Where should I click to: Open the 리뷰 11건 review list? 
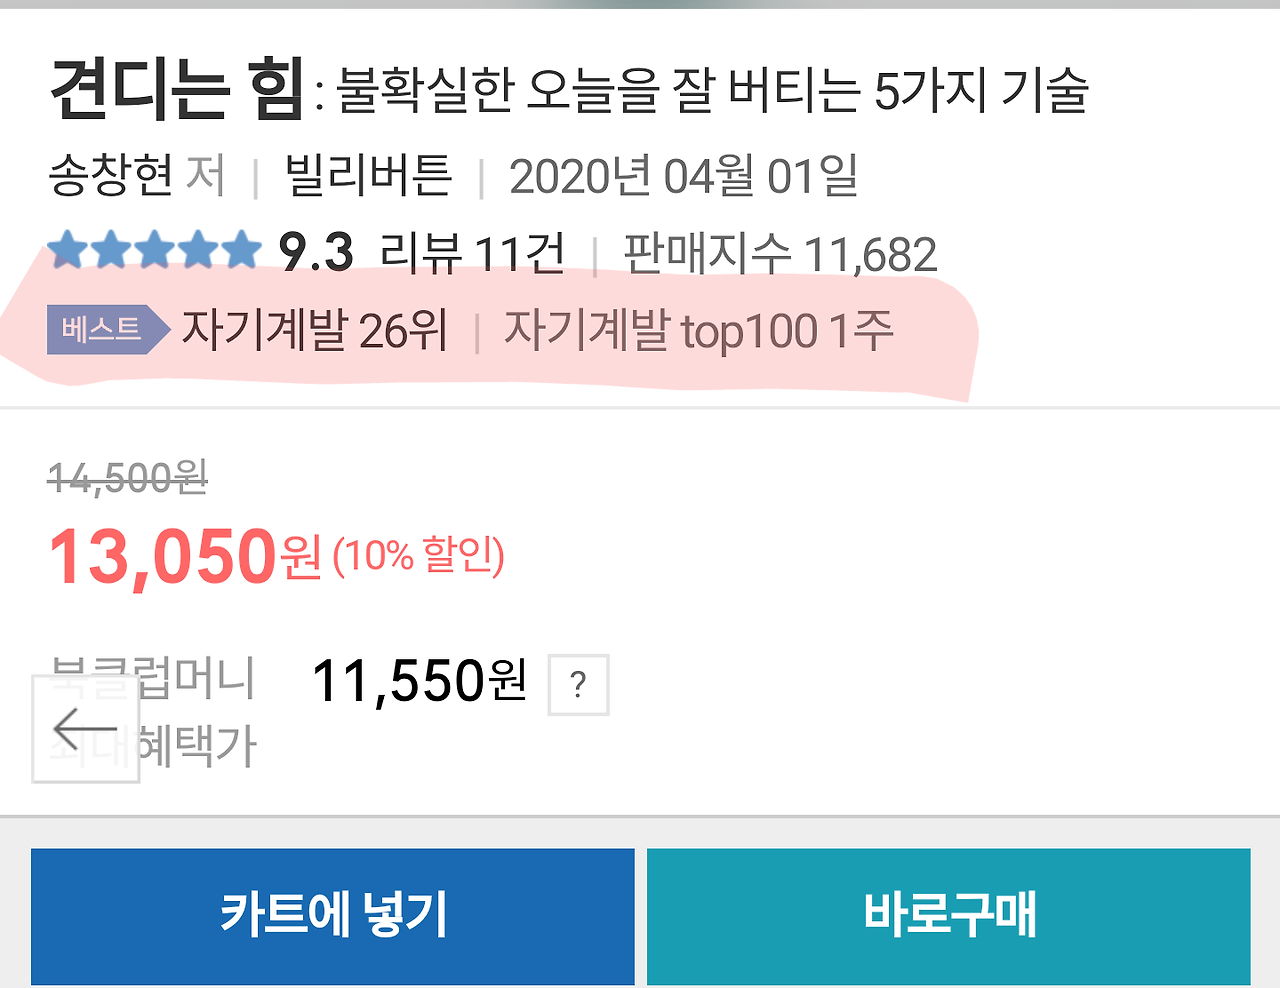pos(470,251)
